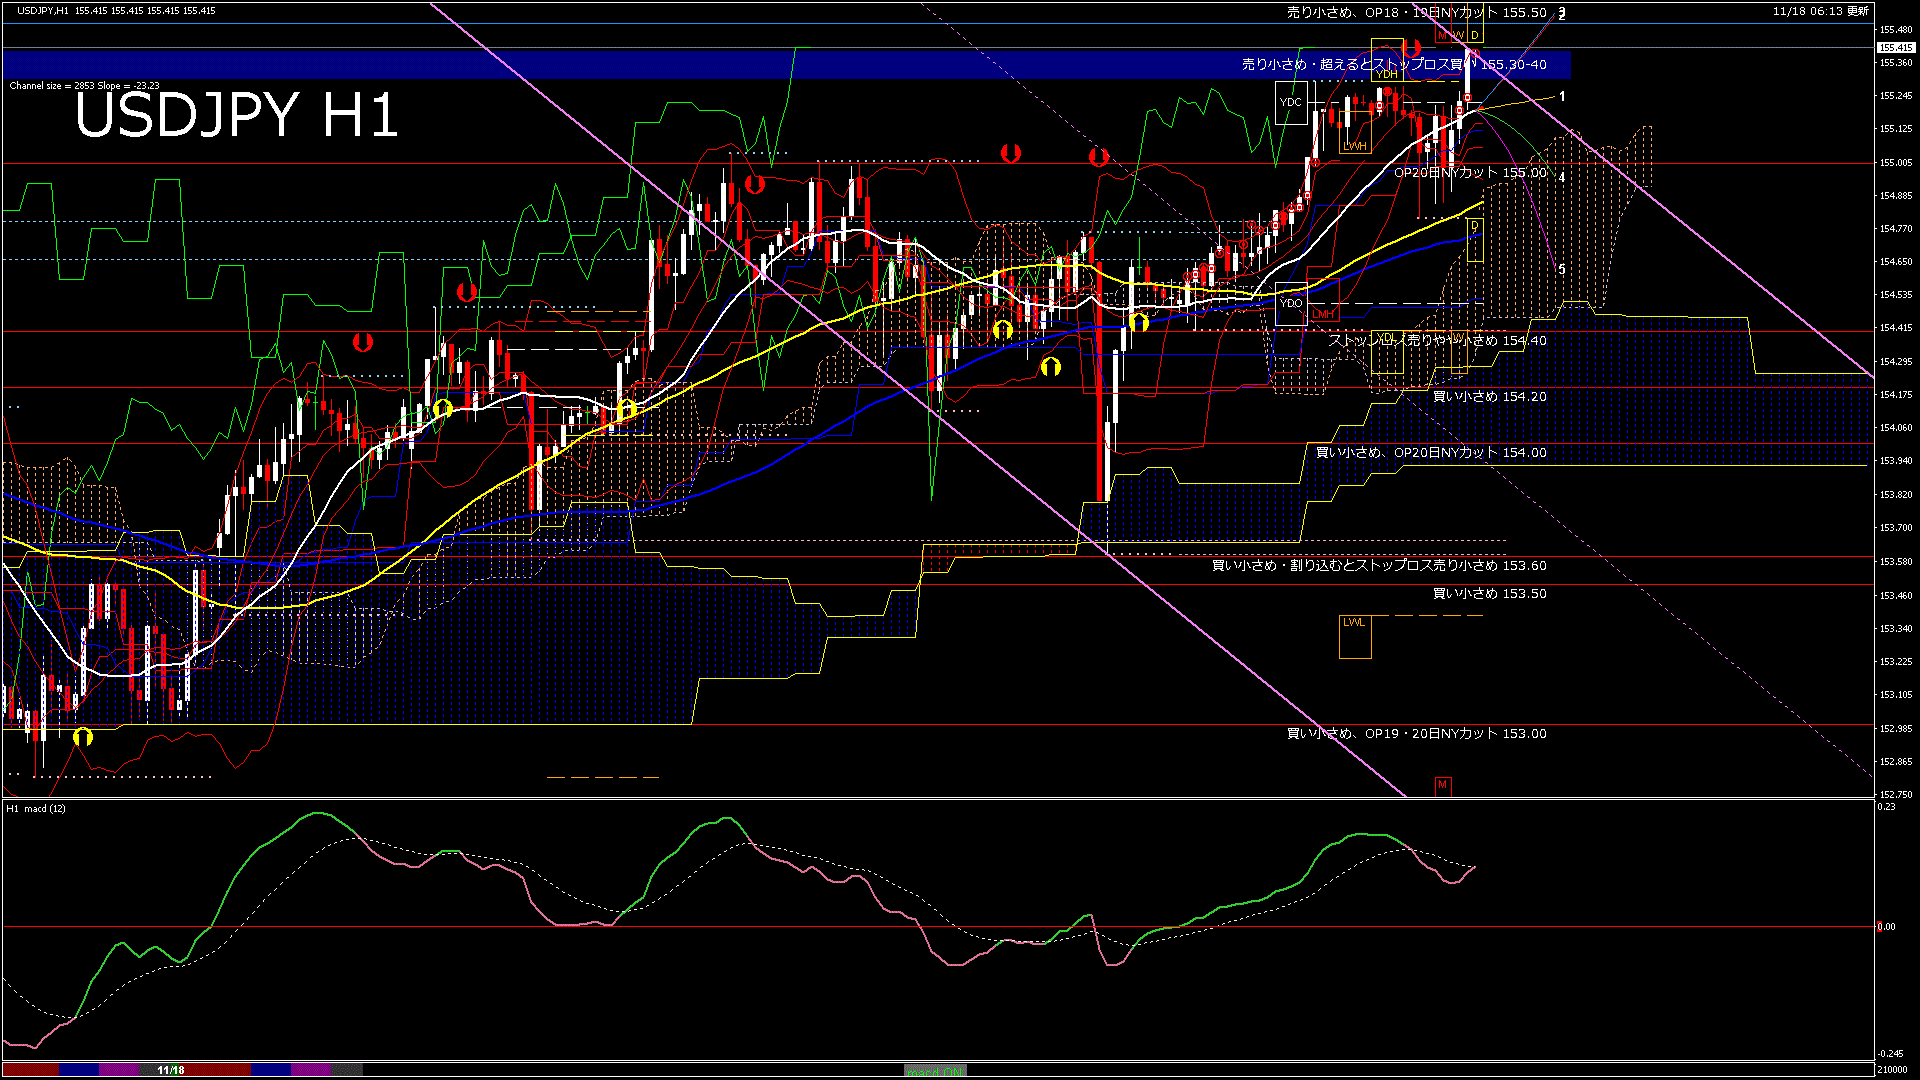The image size is (1920, 1080).
Task: Select projection line number 5
Action: [1561, 270]
